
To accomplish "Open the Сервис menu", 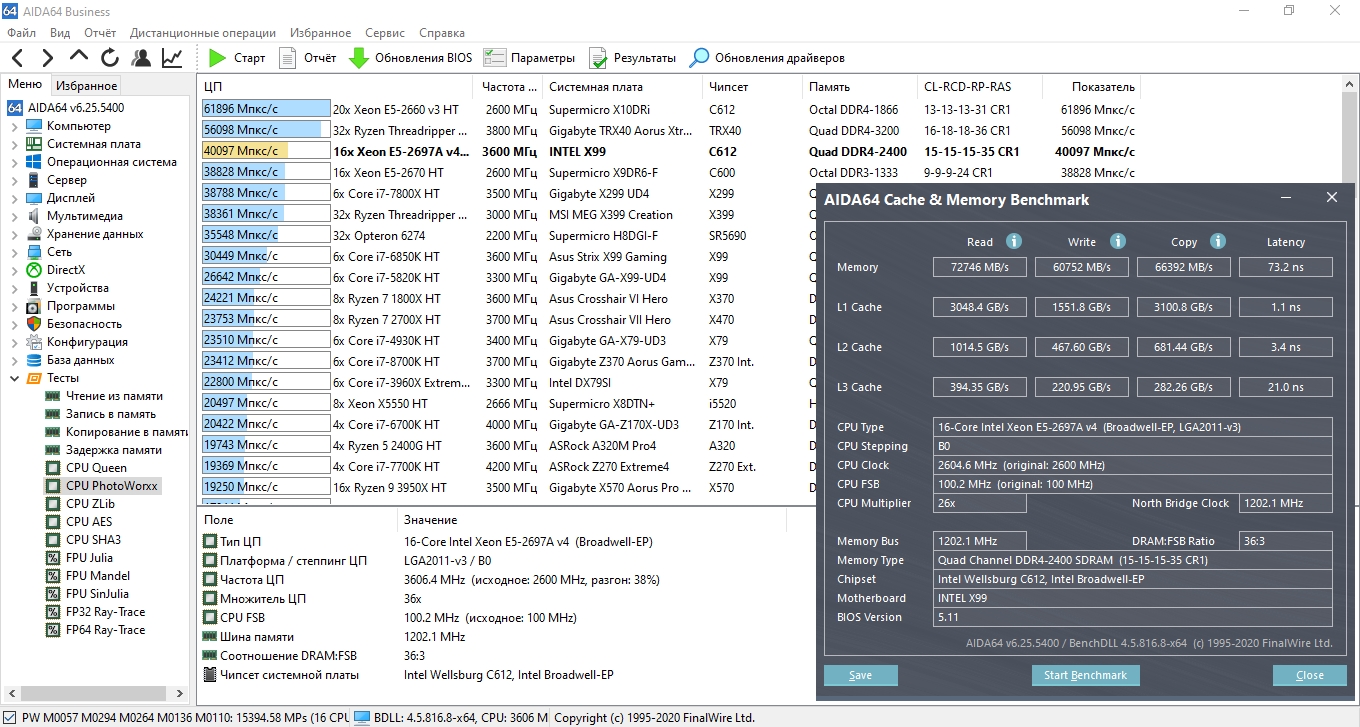I will 385,32.
